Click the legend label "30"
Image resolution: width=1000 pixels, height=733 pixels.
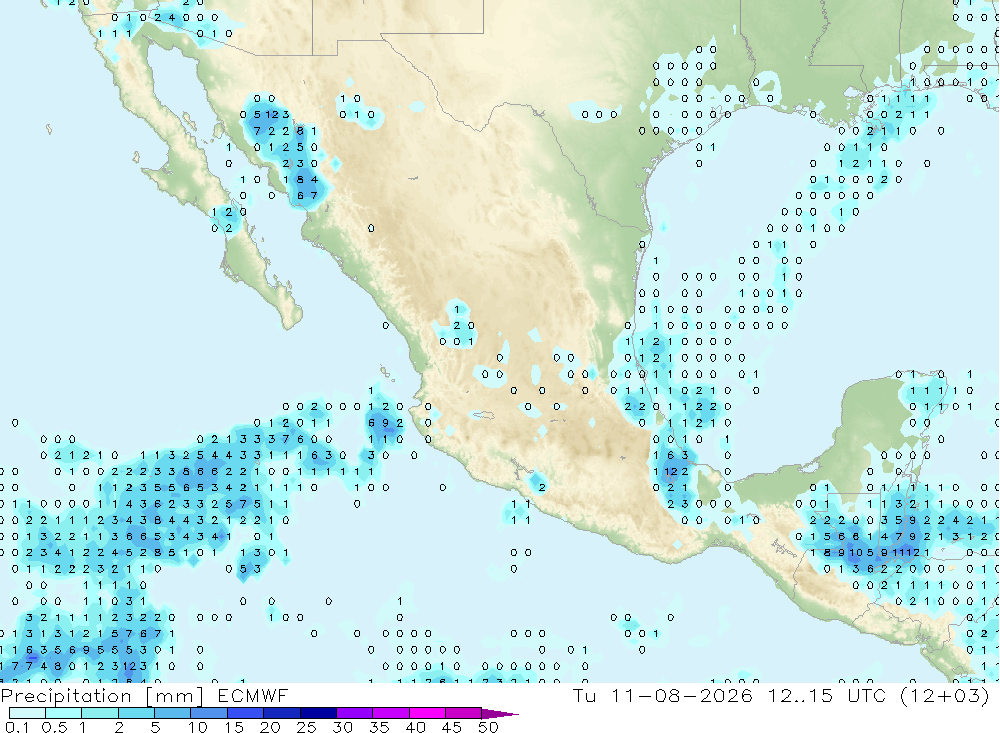(343, 727)
